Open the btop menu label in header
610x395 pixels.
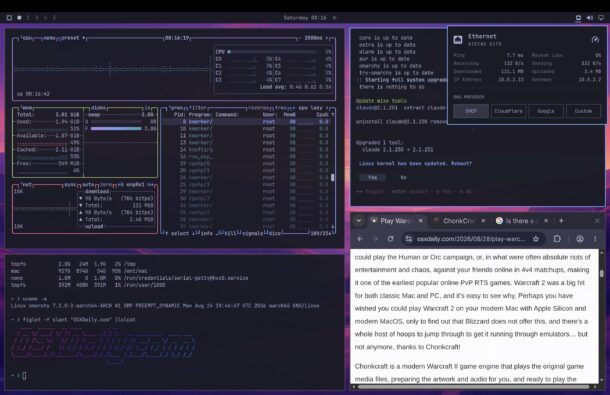(49, 38)
